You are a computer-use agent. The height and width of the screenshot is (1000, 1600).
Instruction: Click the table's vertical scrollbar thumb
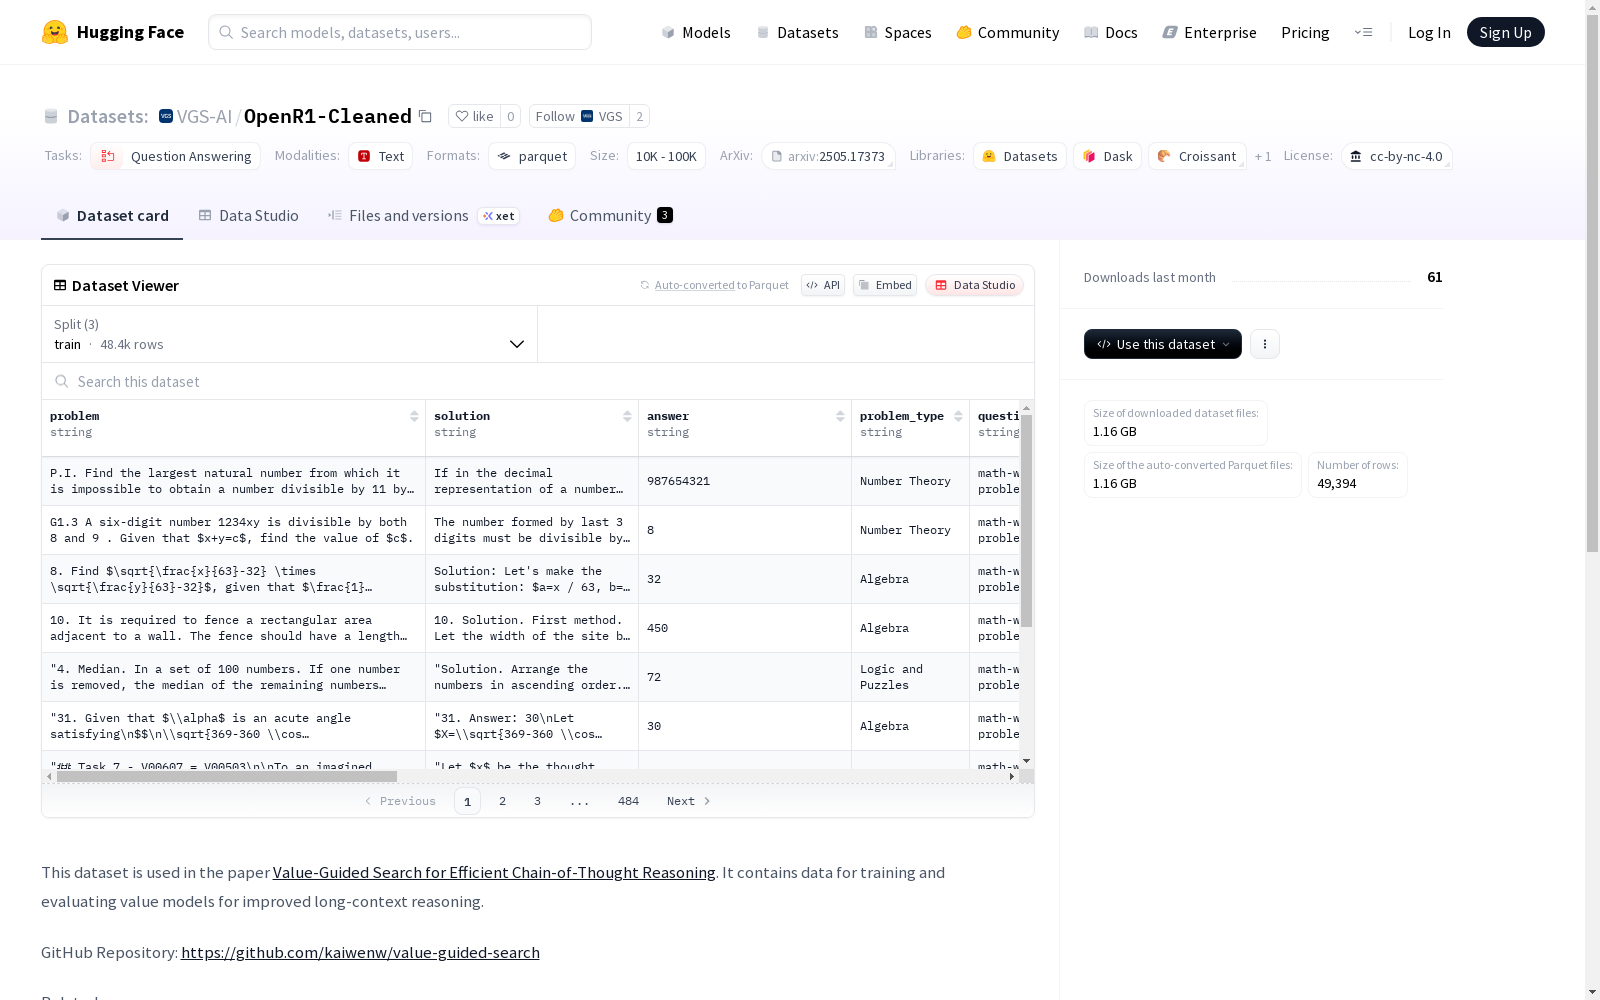(1026, 521)
